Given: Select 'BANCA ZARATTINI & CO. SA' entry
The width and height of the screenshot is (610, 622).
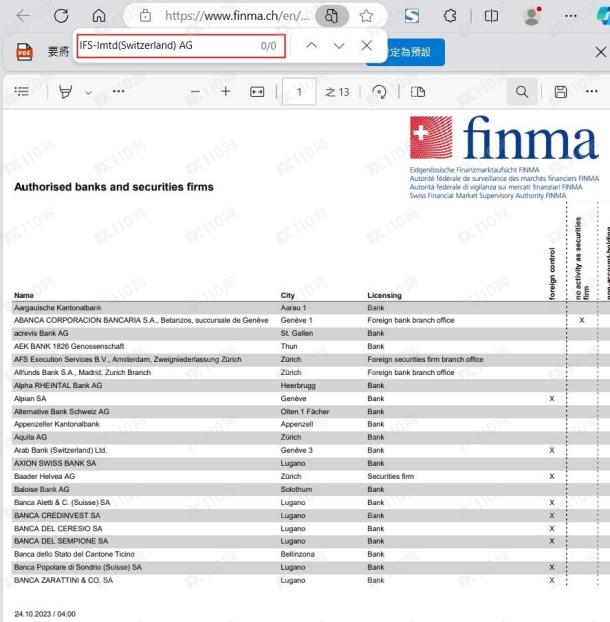Looking at the screenshot, I should (x=63, y=580).
